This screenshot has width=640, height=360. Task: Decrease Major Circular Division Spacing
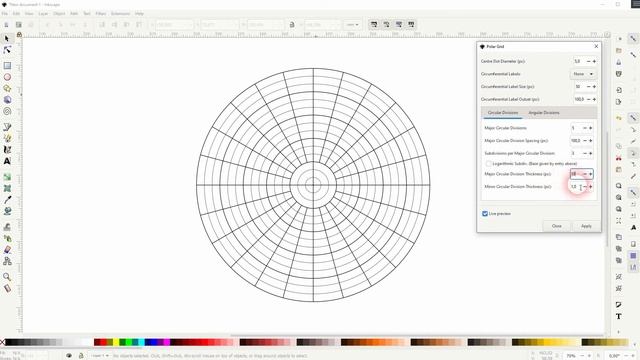tap(584, 141)
